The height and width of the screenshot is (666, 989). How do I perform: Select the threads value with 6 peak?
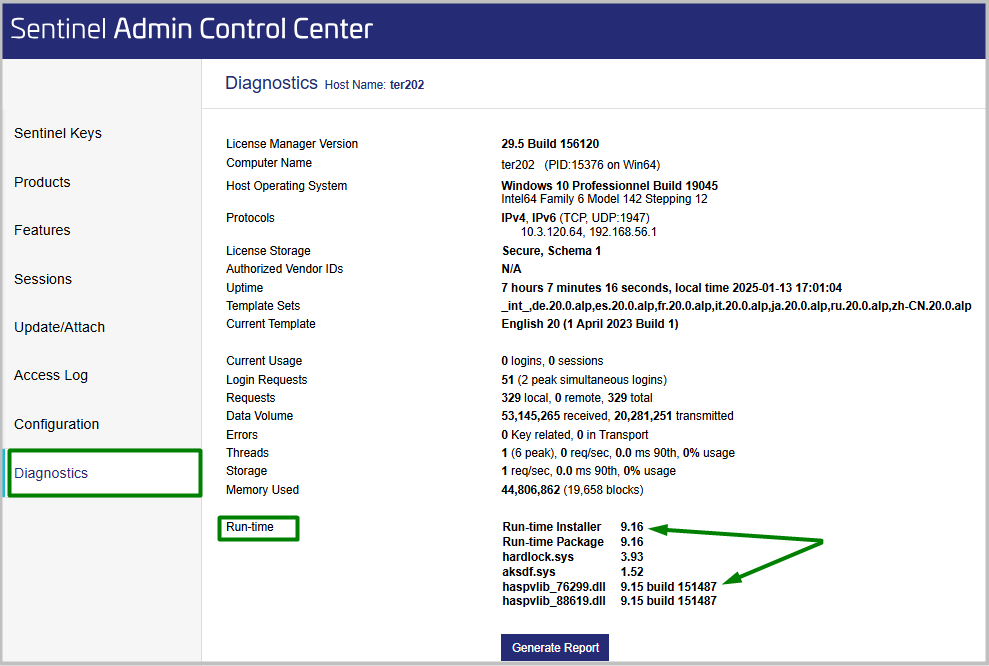[618, 453]
